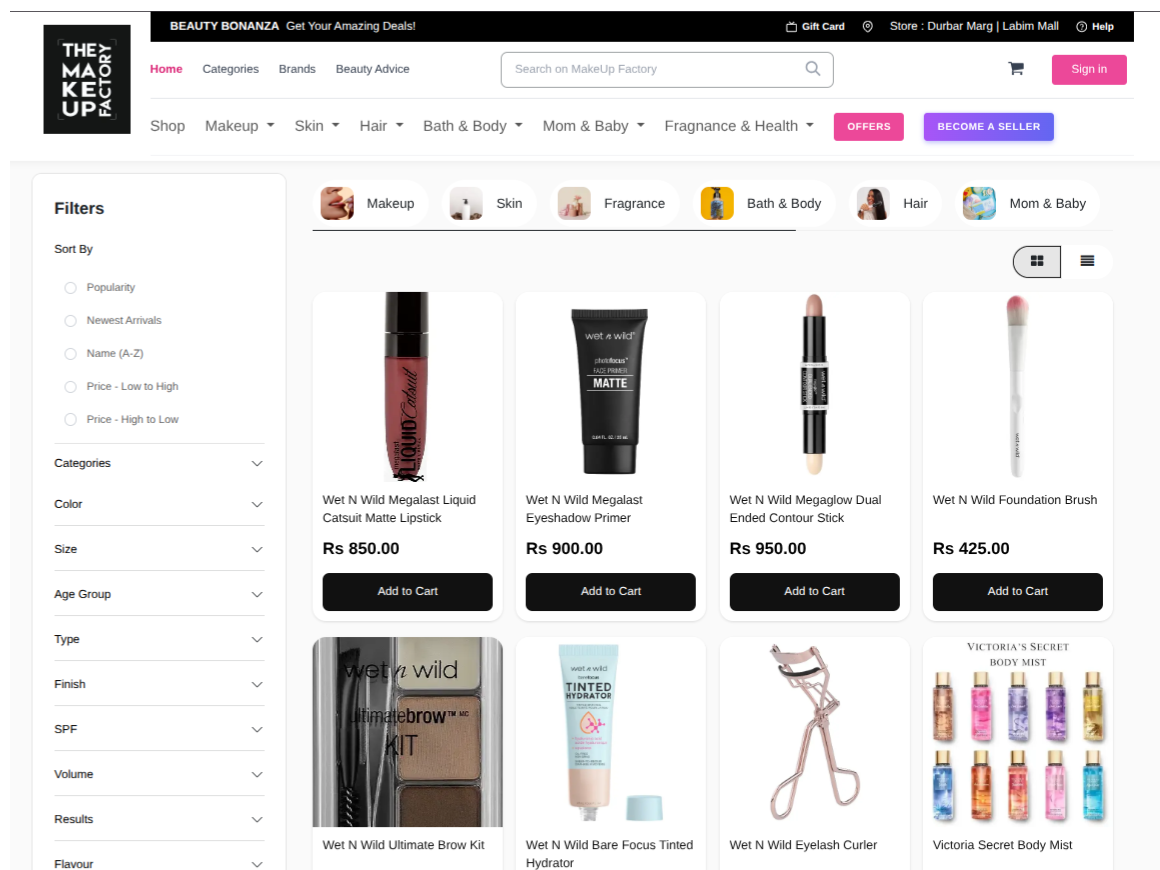Click the BECOME A SELLER button
Image resolution: width=1160 pixels, height=870 pixels.
988,127
